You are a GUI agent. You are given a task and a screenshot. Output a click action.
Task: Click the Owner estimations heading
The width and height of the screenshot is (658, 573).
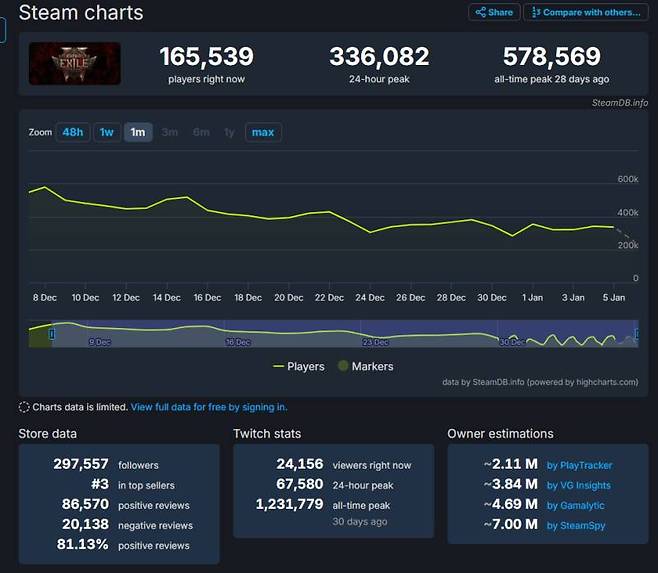coord(500,434)
